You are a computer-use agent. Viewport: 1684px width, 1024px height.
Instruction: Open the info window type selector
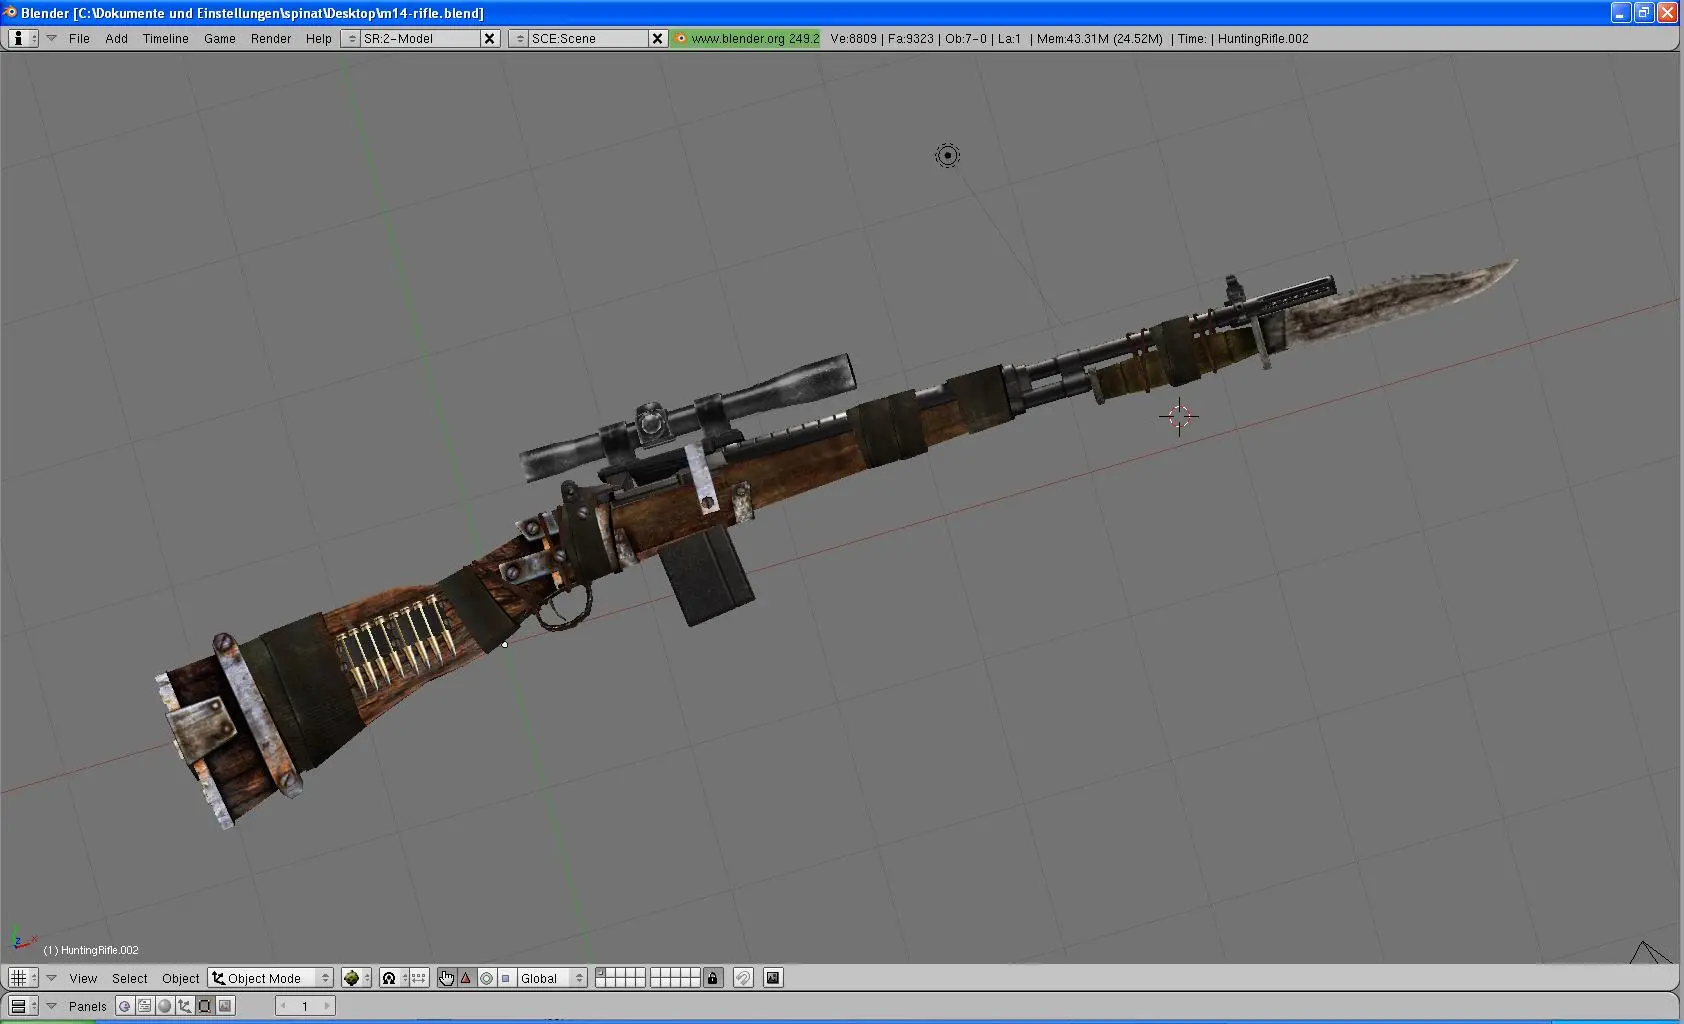pyautogui.click(x=23, y=38)
